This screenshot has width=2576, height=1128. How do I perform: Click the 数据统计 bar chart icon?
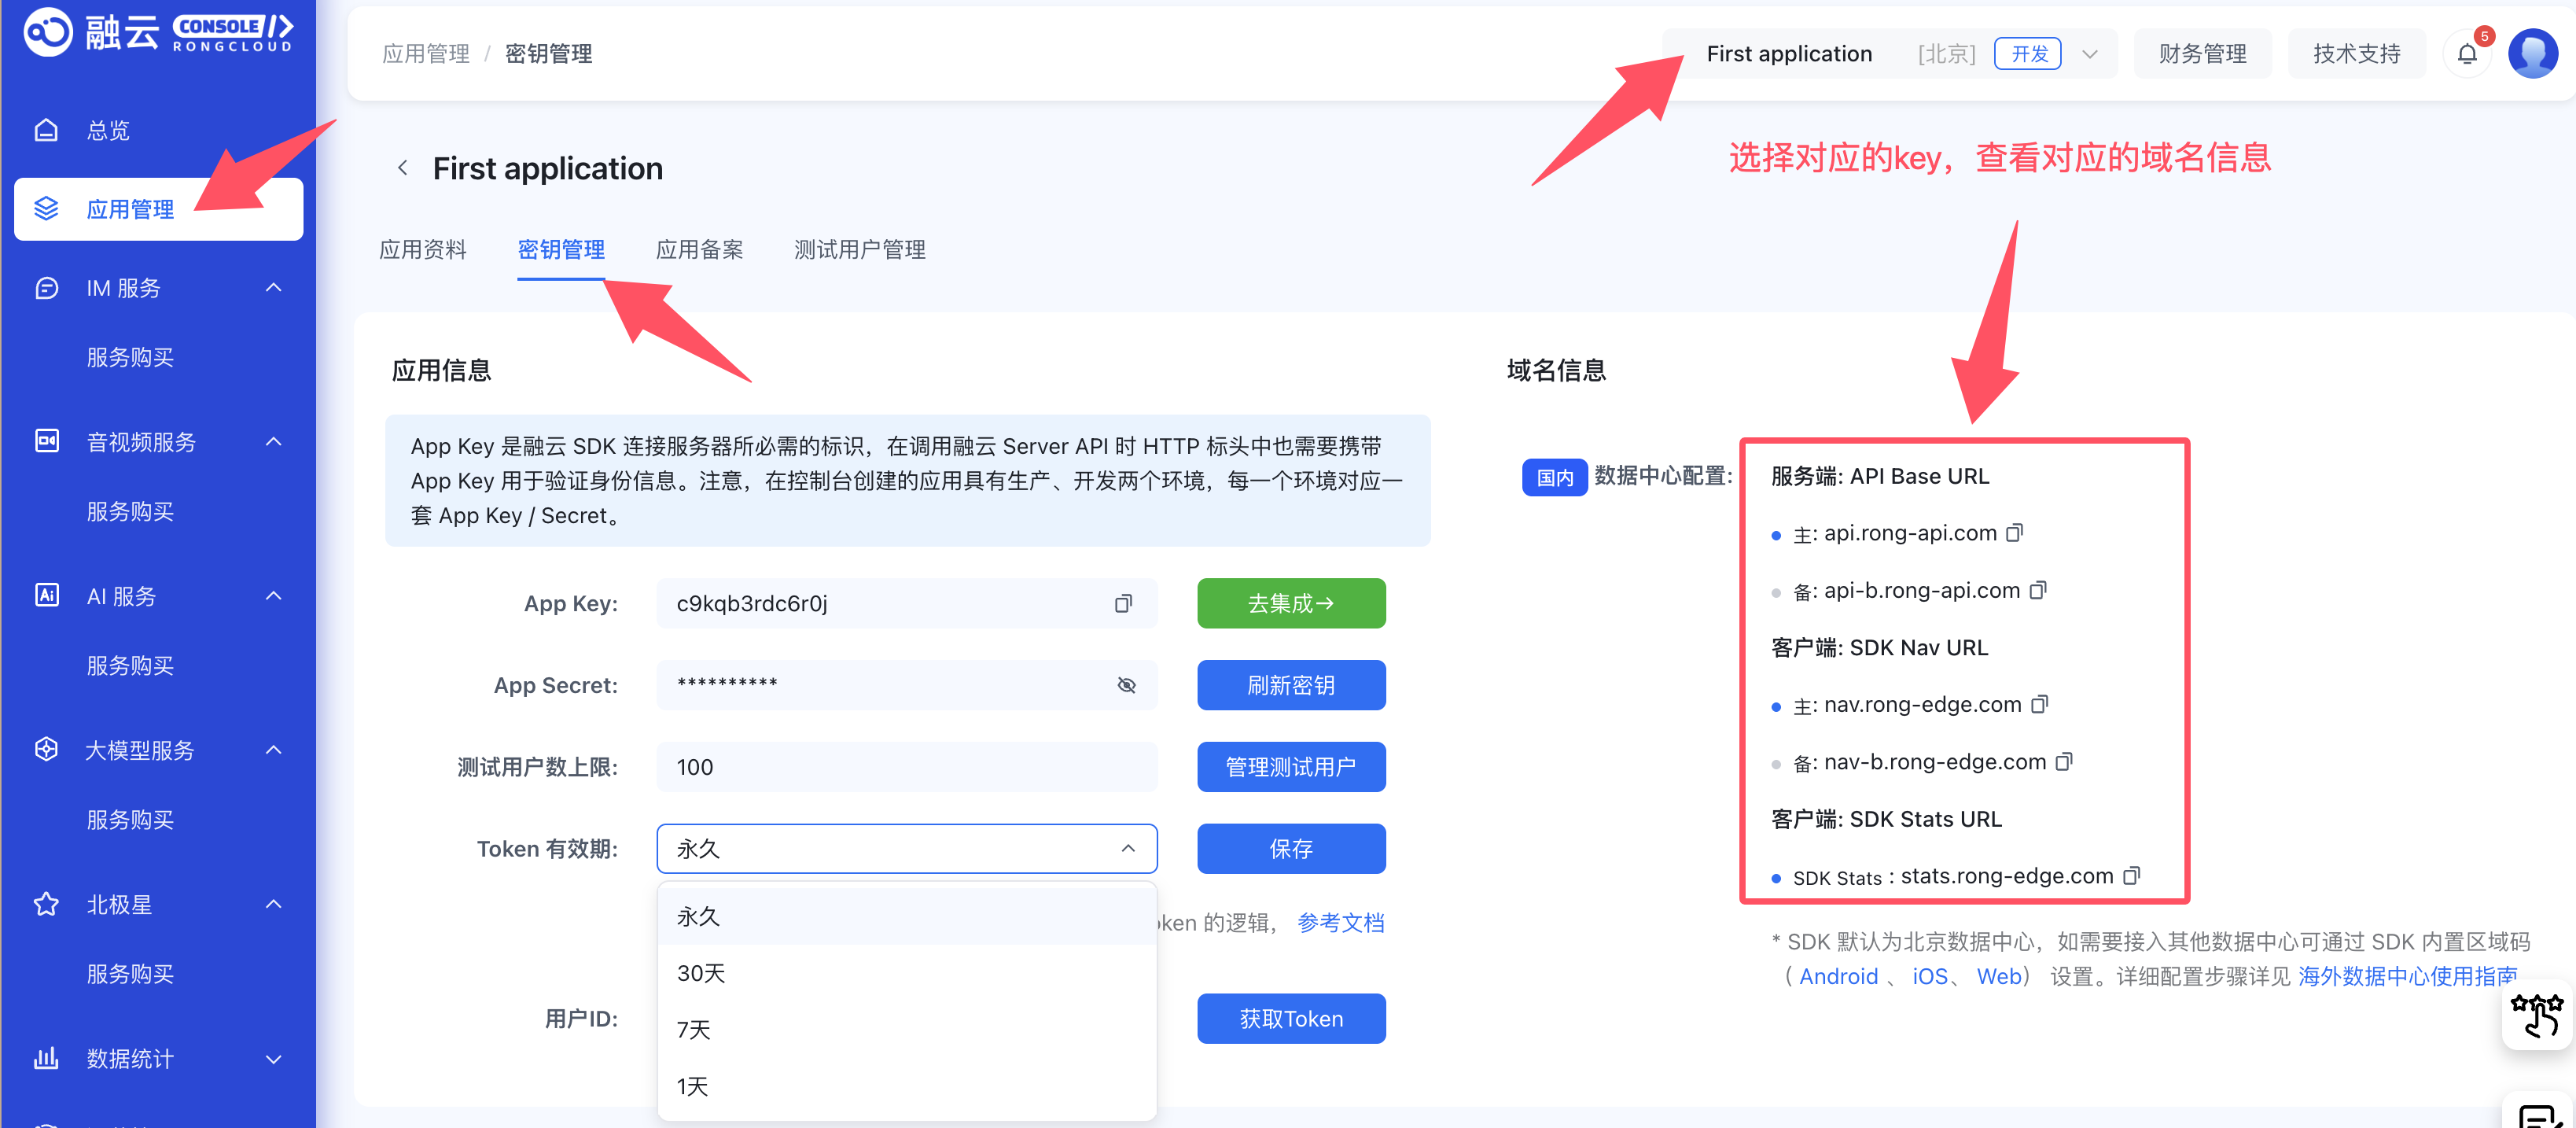click(x=46, y=1058)
